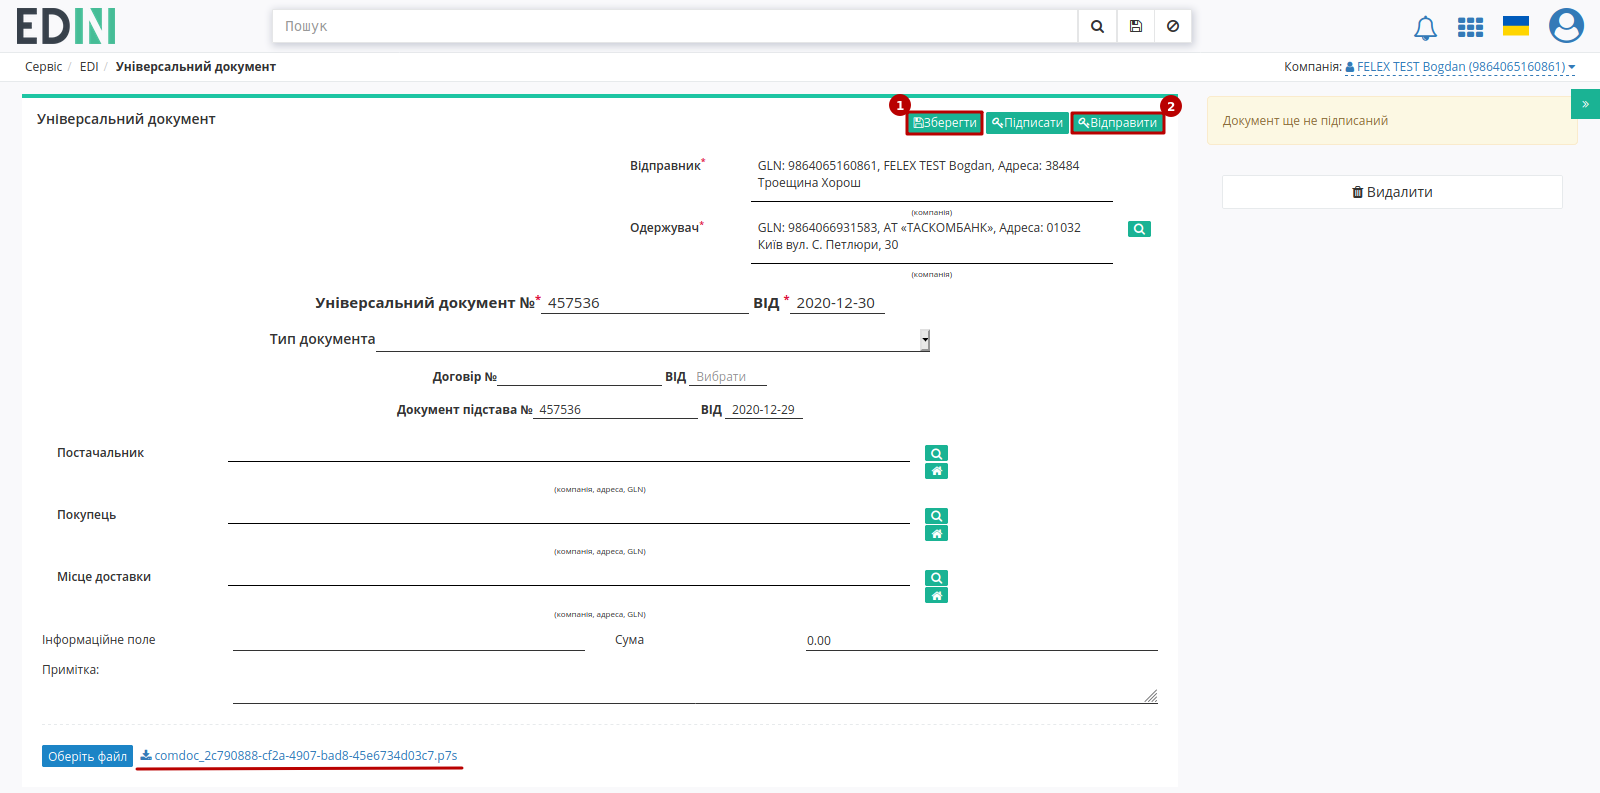Click home icon next to Покупець
Viewport: 1600px width, 793px height.
click(936, 533)
